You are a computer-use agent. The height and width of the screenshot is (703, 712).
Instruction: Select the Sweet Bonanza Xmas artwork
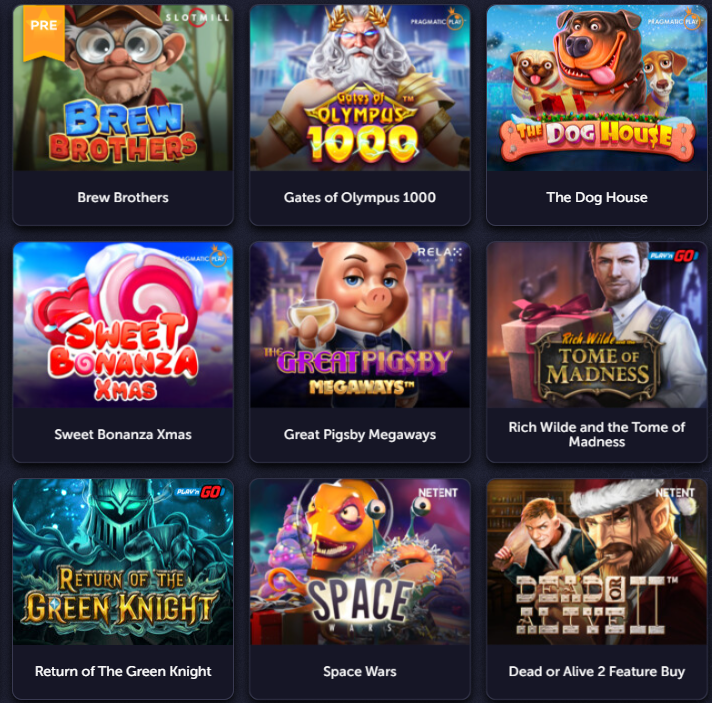click(123, 325)
